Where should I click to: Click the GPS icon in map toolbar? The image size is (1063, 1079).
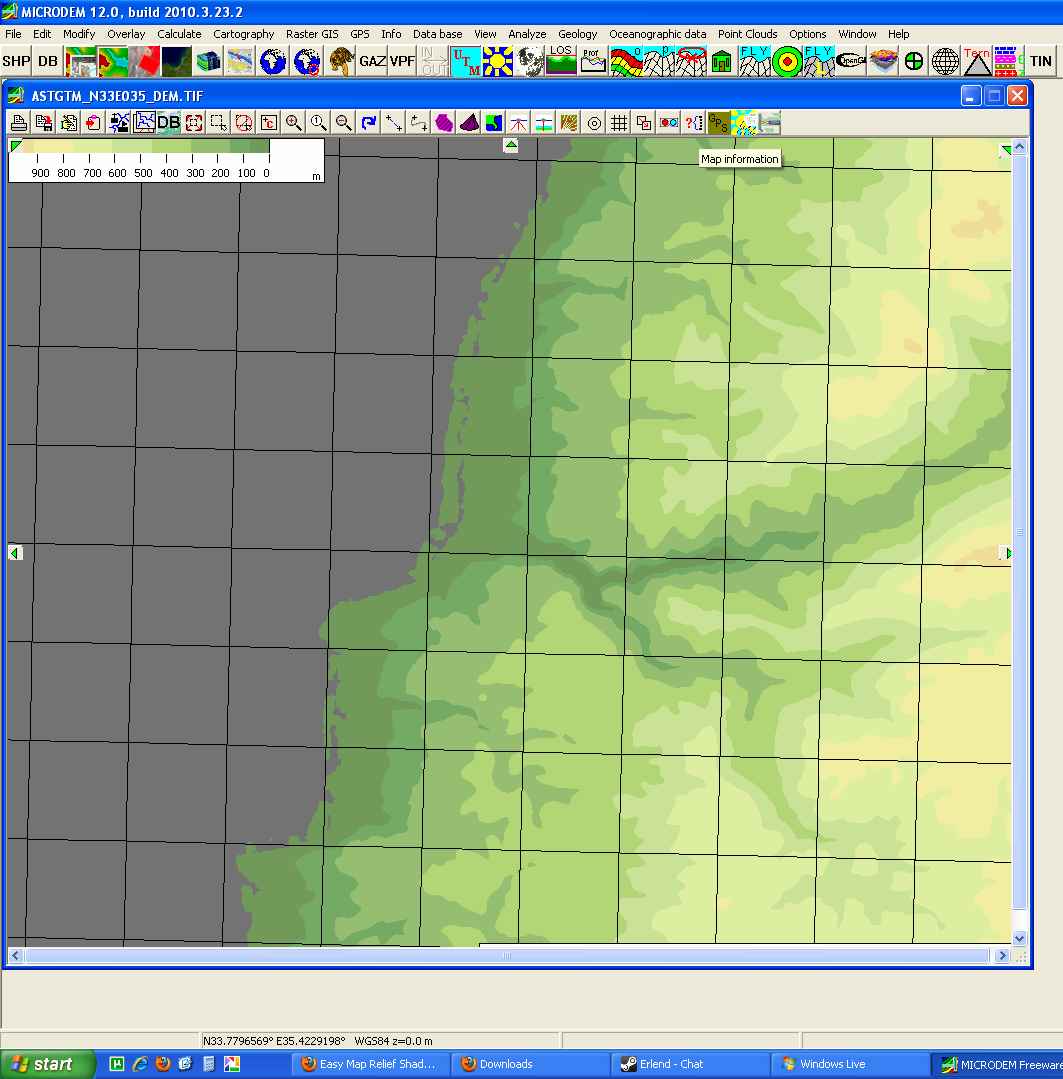[718, 123]
